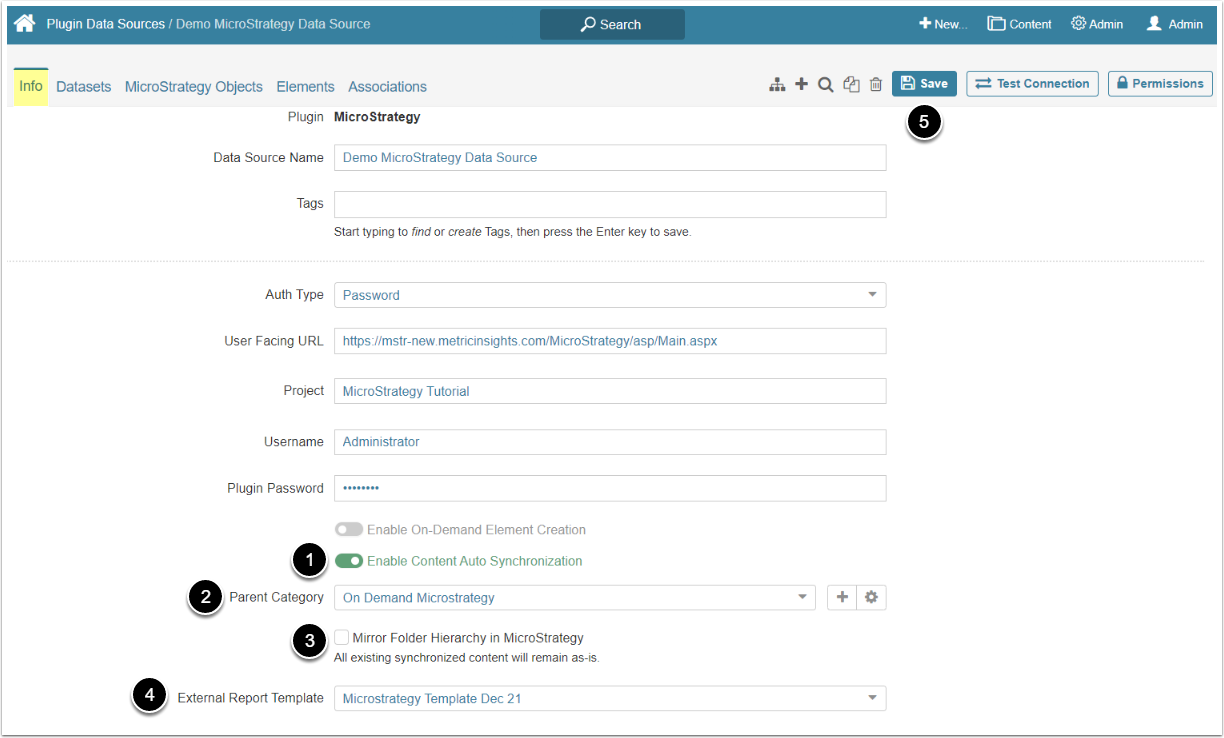
Task: Open the Admin gear menu
Action: point(1097,24)
